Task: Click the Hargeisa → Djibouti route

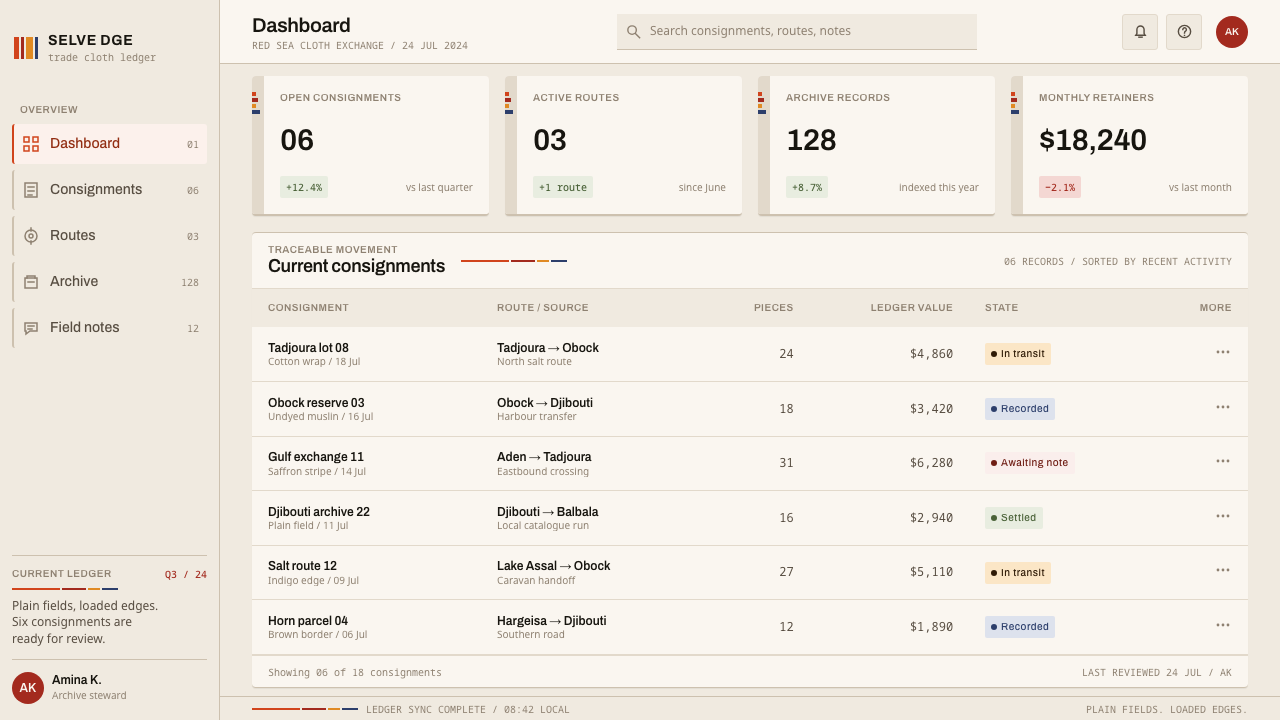Action: pyautogui.click(x=551, y=621)
